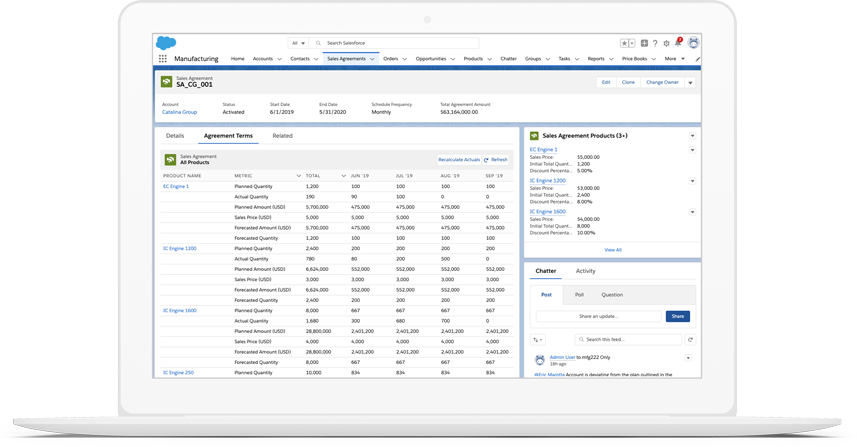Click the Favorites star icon

[x=624, y=43]
